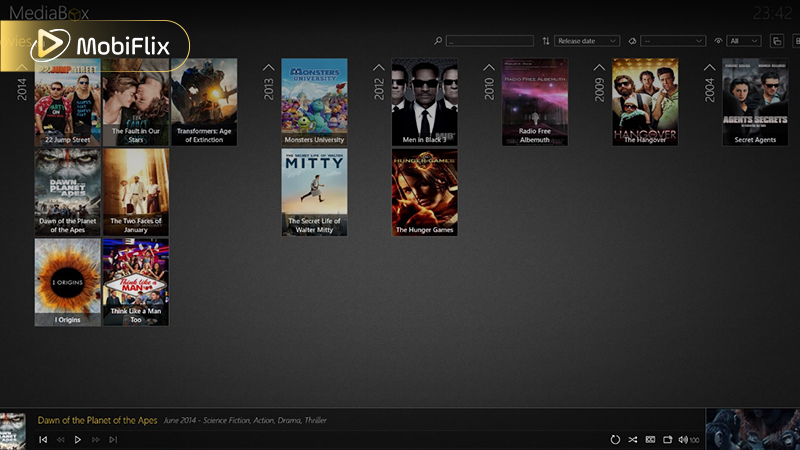This screenshot has height=450, width=800.
Task: Select Think Like a Man Too poster
Action: pos(136,282)
